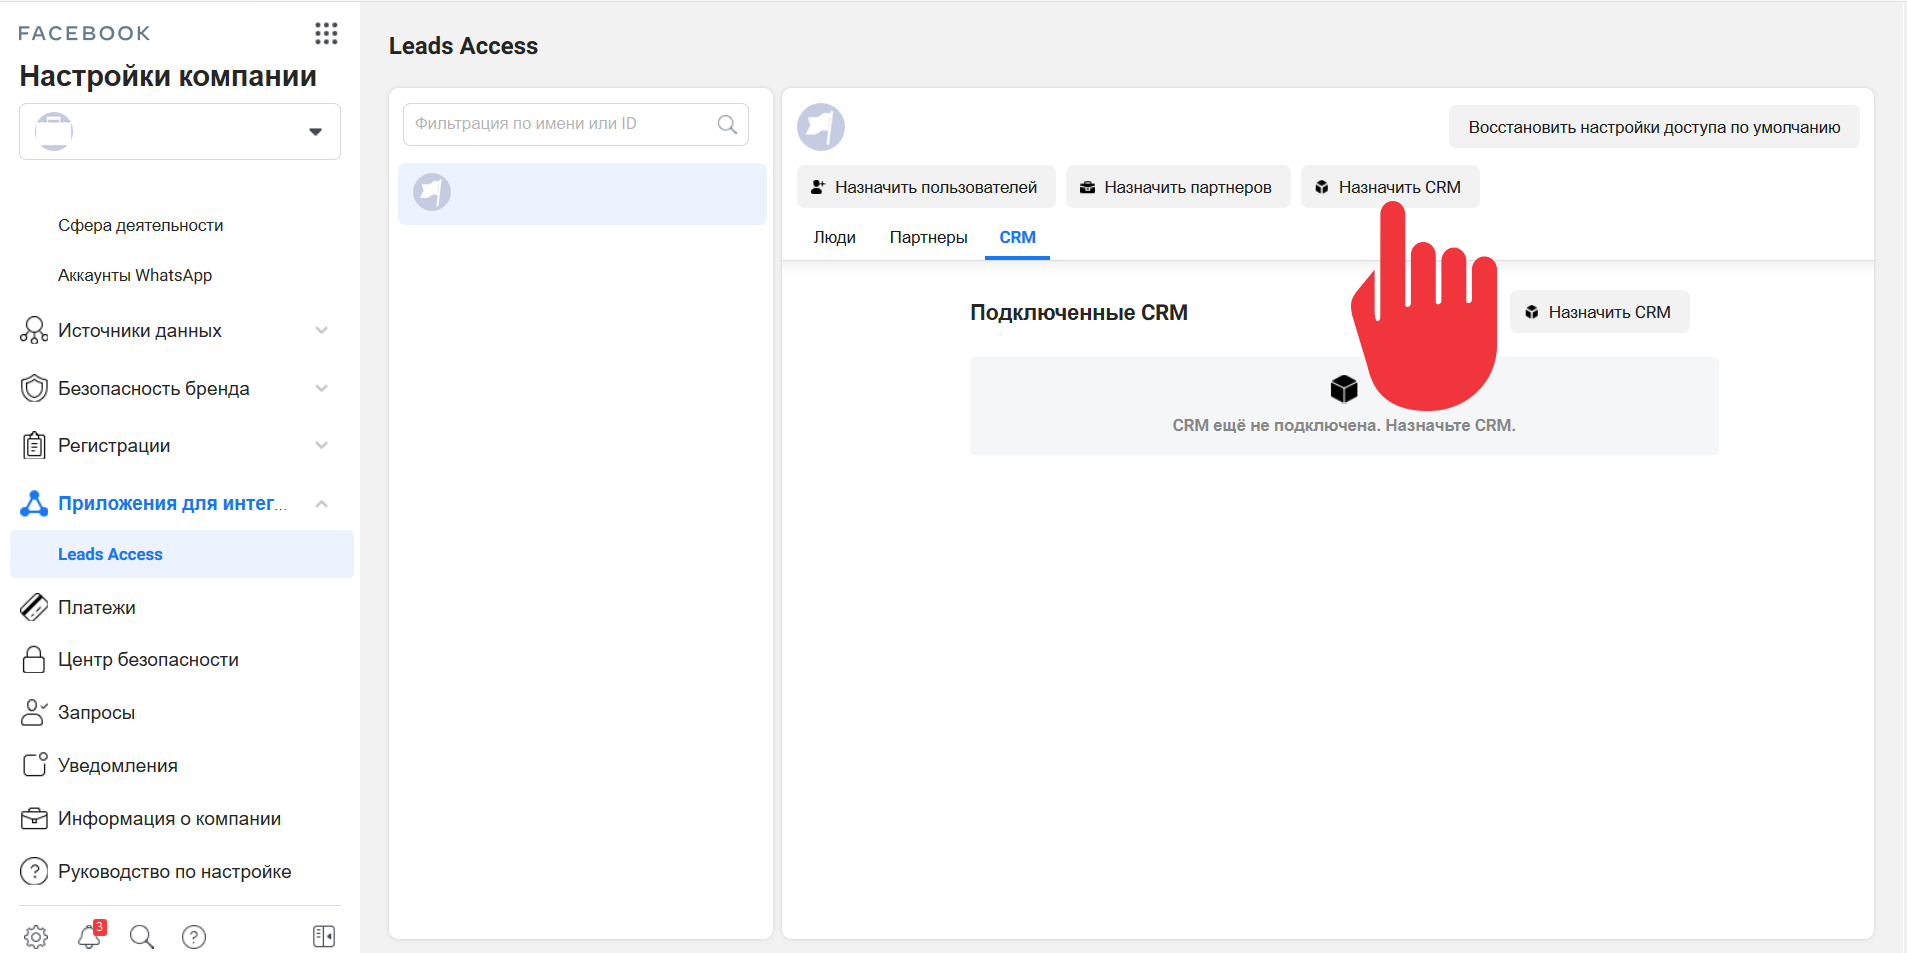The image size is (1907, 953).
Task: Switch to the Люди tab
Action: (835, 237)
